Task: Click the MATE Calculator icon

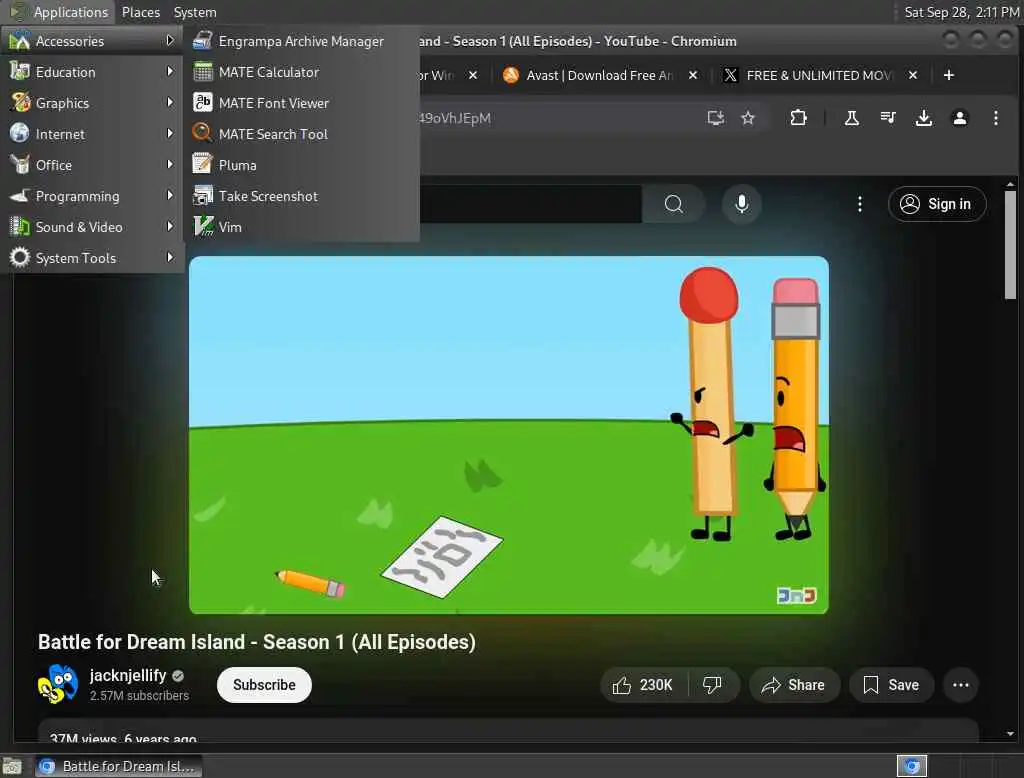Action: (202, 72)
